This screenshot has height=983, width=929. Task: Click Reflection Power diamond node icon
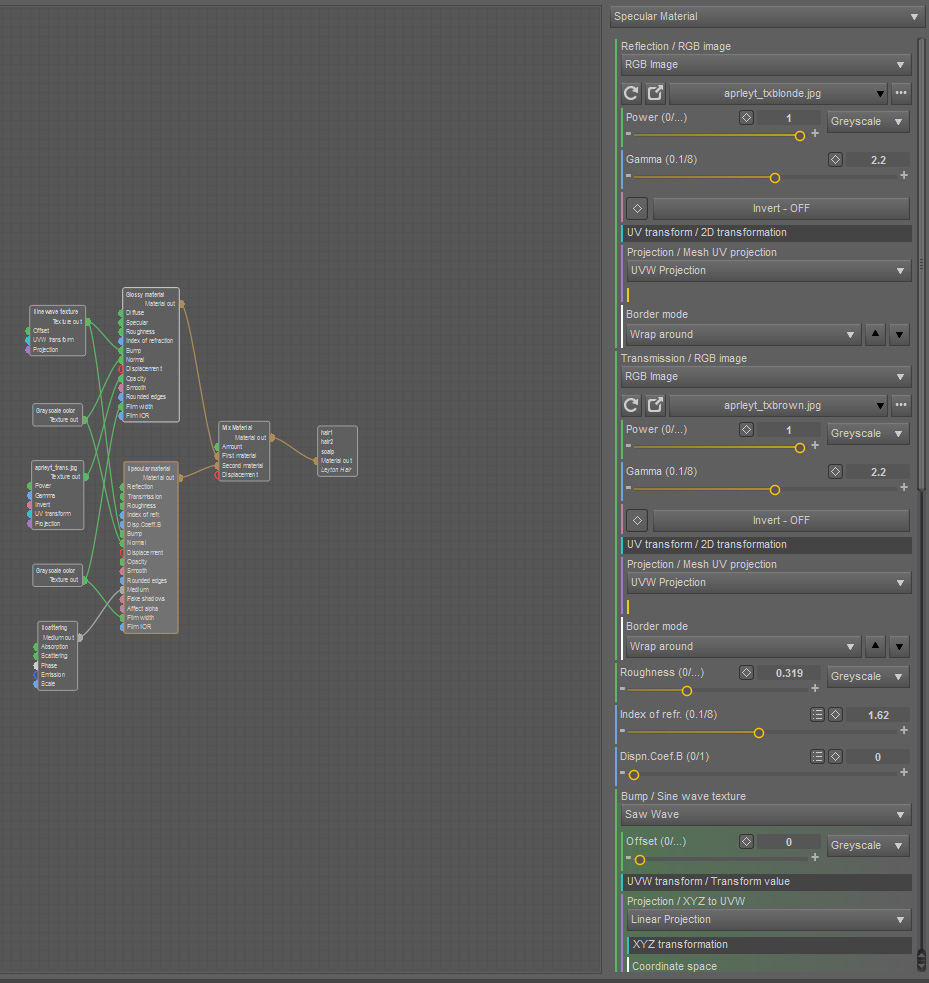746,118
